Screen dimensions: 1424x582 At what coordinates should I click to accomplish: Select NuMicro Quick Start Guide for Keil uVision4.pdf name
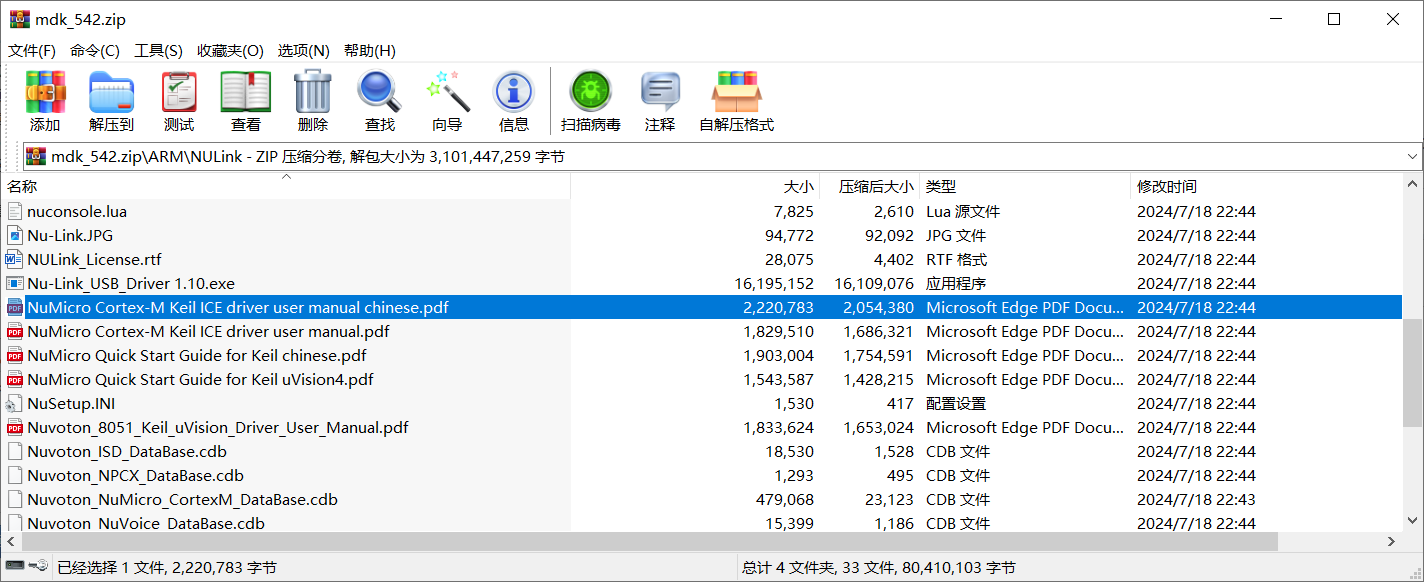tap(200, 379)
